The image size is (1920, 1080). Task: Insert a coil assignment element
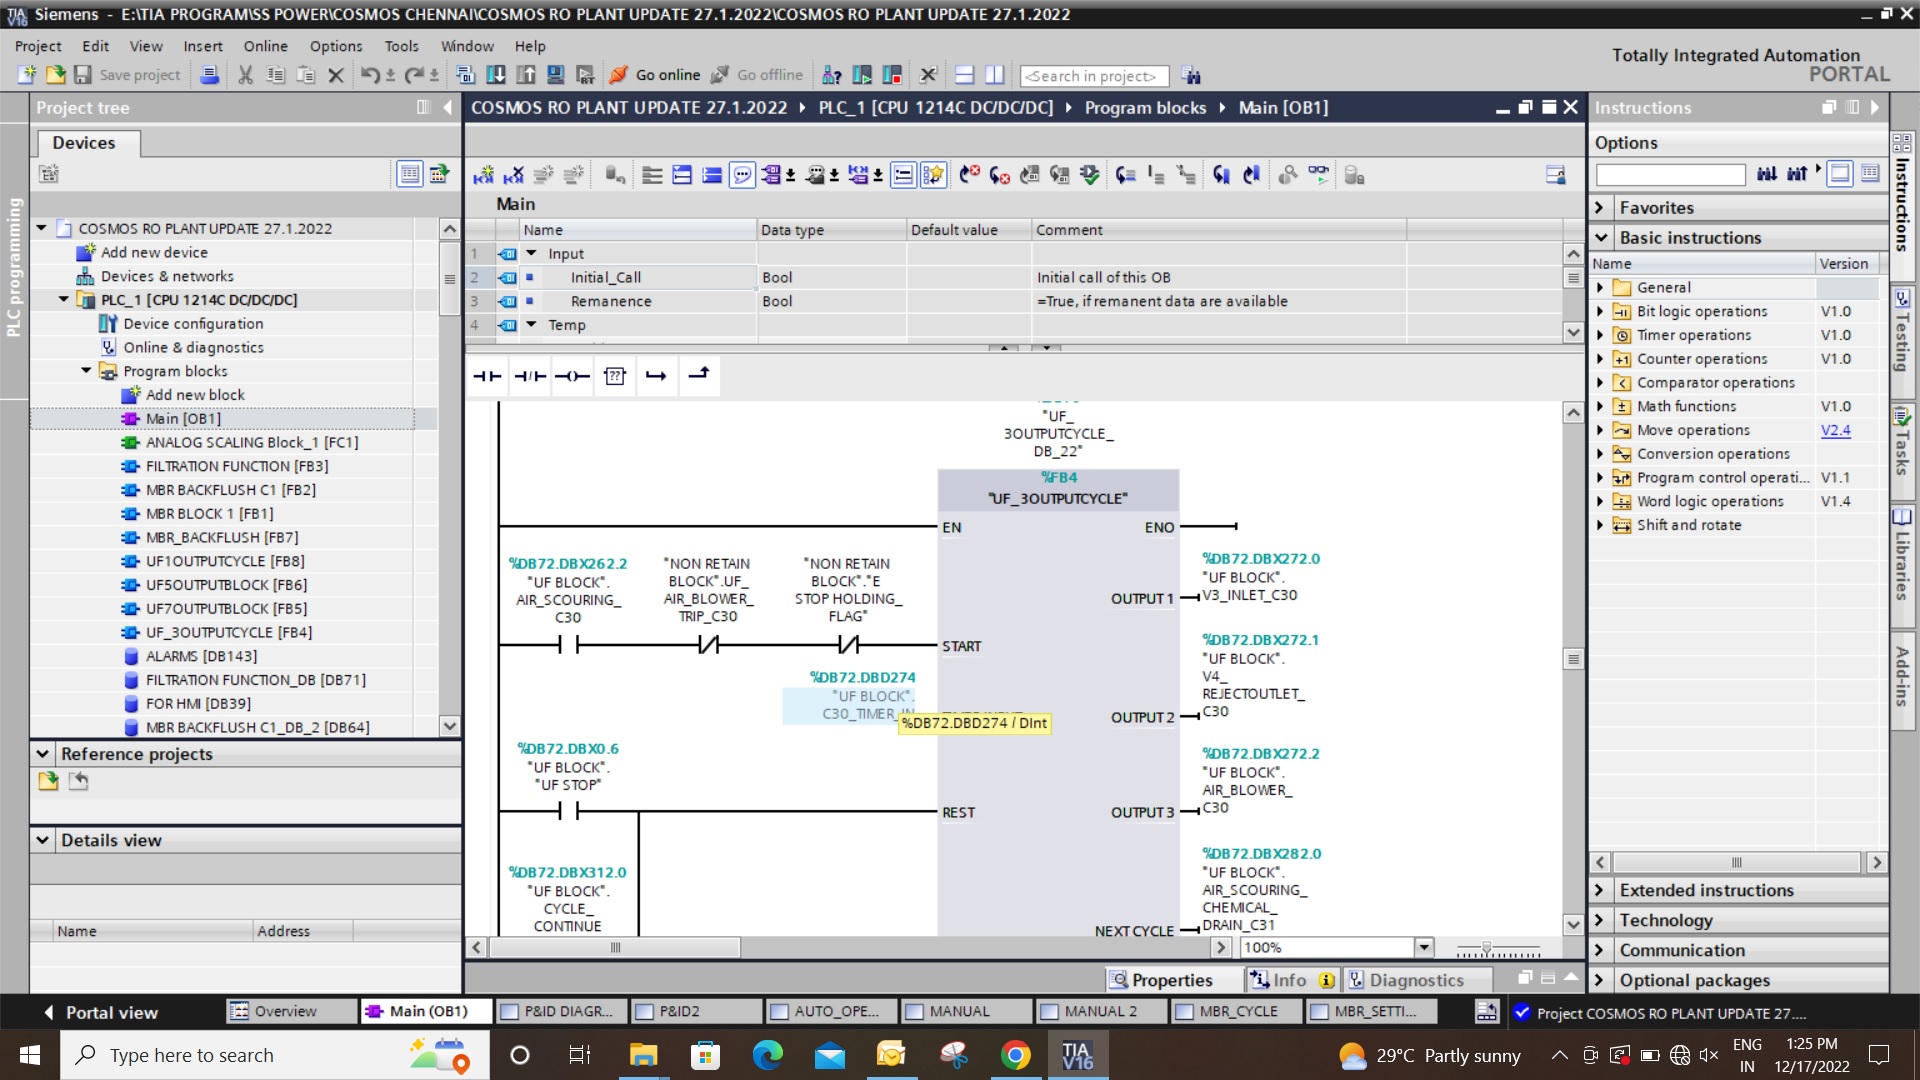click(x=572, y=376)
